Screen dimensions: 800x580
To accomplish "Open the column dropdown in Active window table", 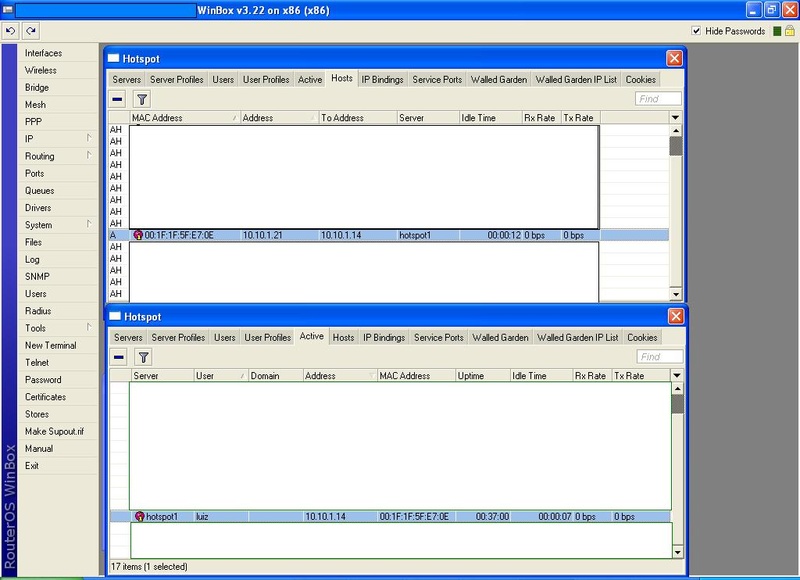I will click(x=677, y=375).
